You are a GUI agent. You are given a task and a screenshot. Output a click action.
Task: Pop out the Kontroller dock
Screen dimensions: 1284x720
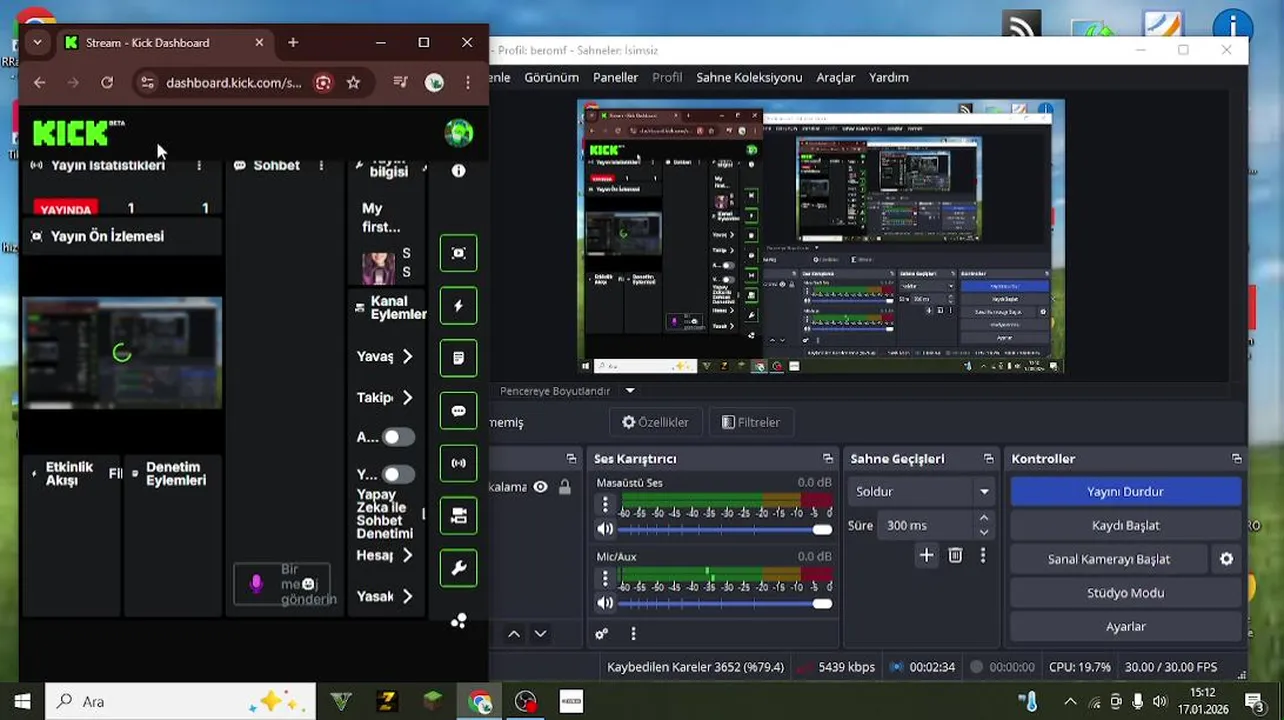pos(1237,459)
